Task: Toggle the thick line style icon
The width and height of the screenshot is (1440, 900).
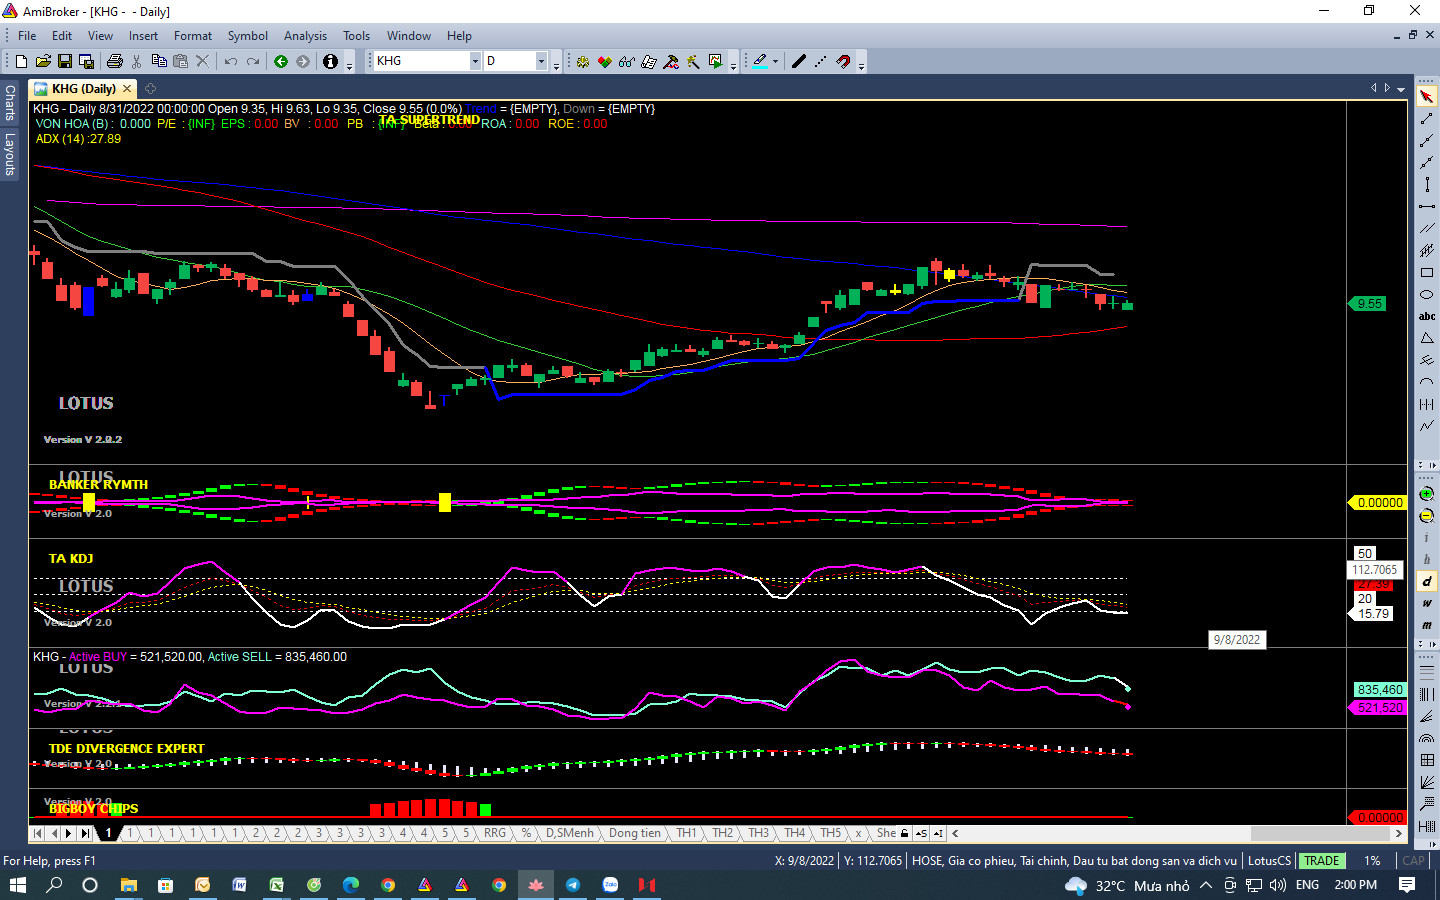Action: point(798,61)
